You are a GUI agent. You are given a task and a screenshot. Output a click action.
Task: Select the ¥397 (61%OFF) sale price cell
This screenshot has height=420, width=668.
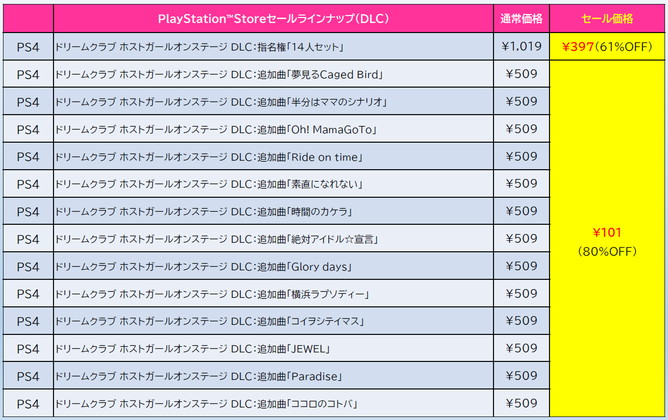(x=606, y=46)
